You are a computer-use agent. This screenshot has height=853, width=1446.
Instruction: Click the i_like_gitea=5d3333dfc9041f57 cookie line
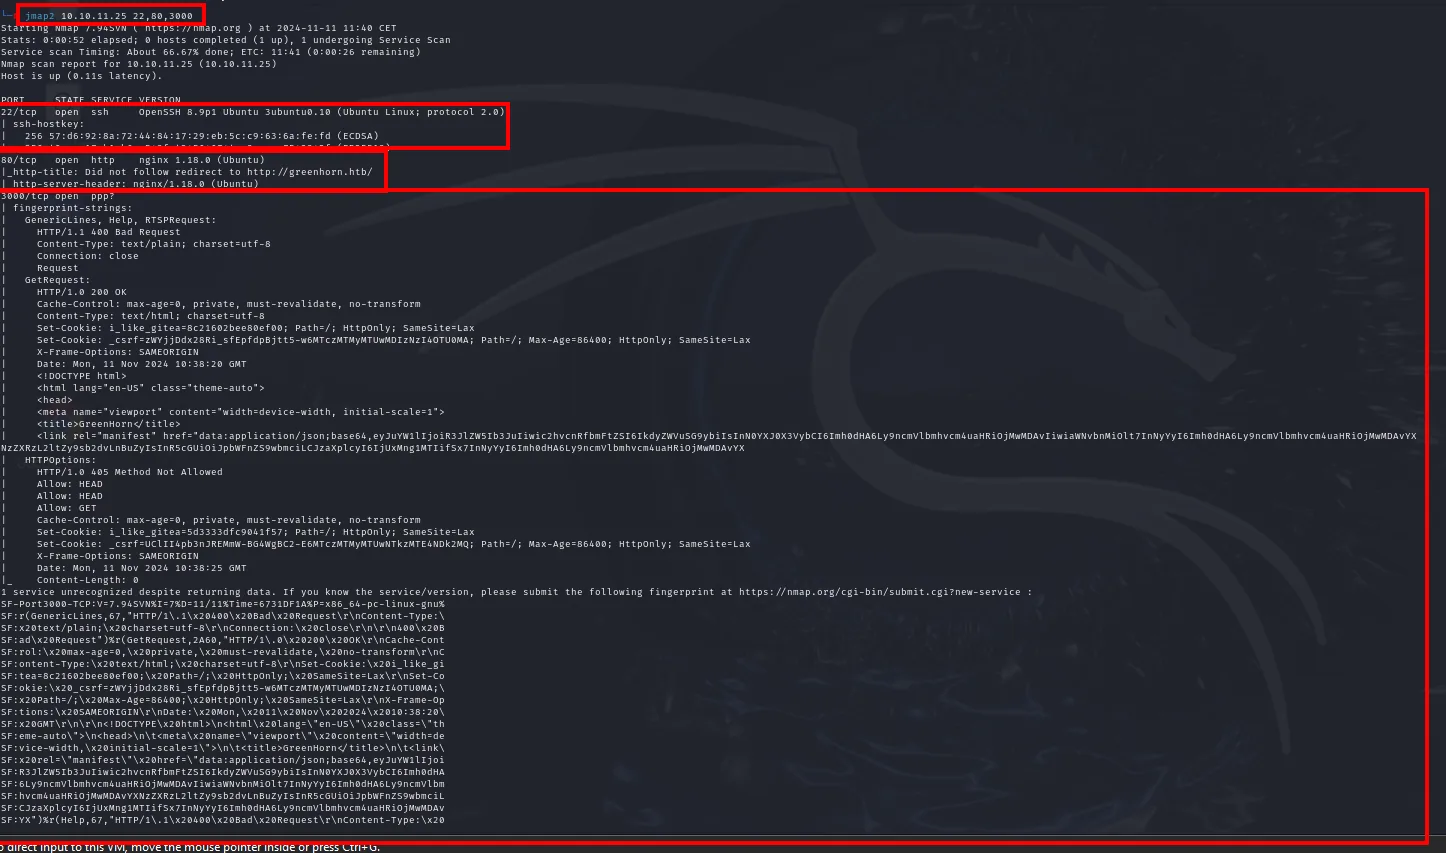256,532
